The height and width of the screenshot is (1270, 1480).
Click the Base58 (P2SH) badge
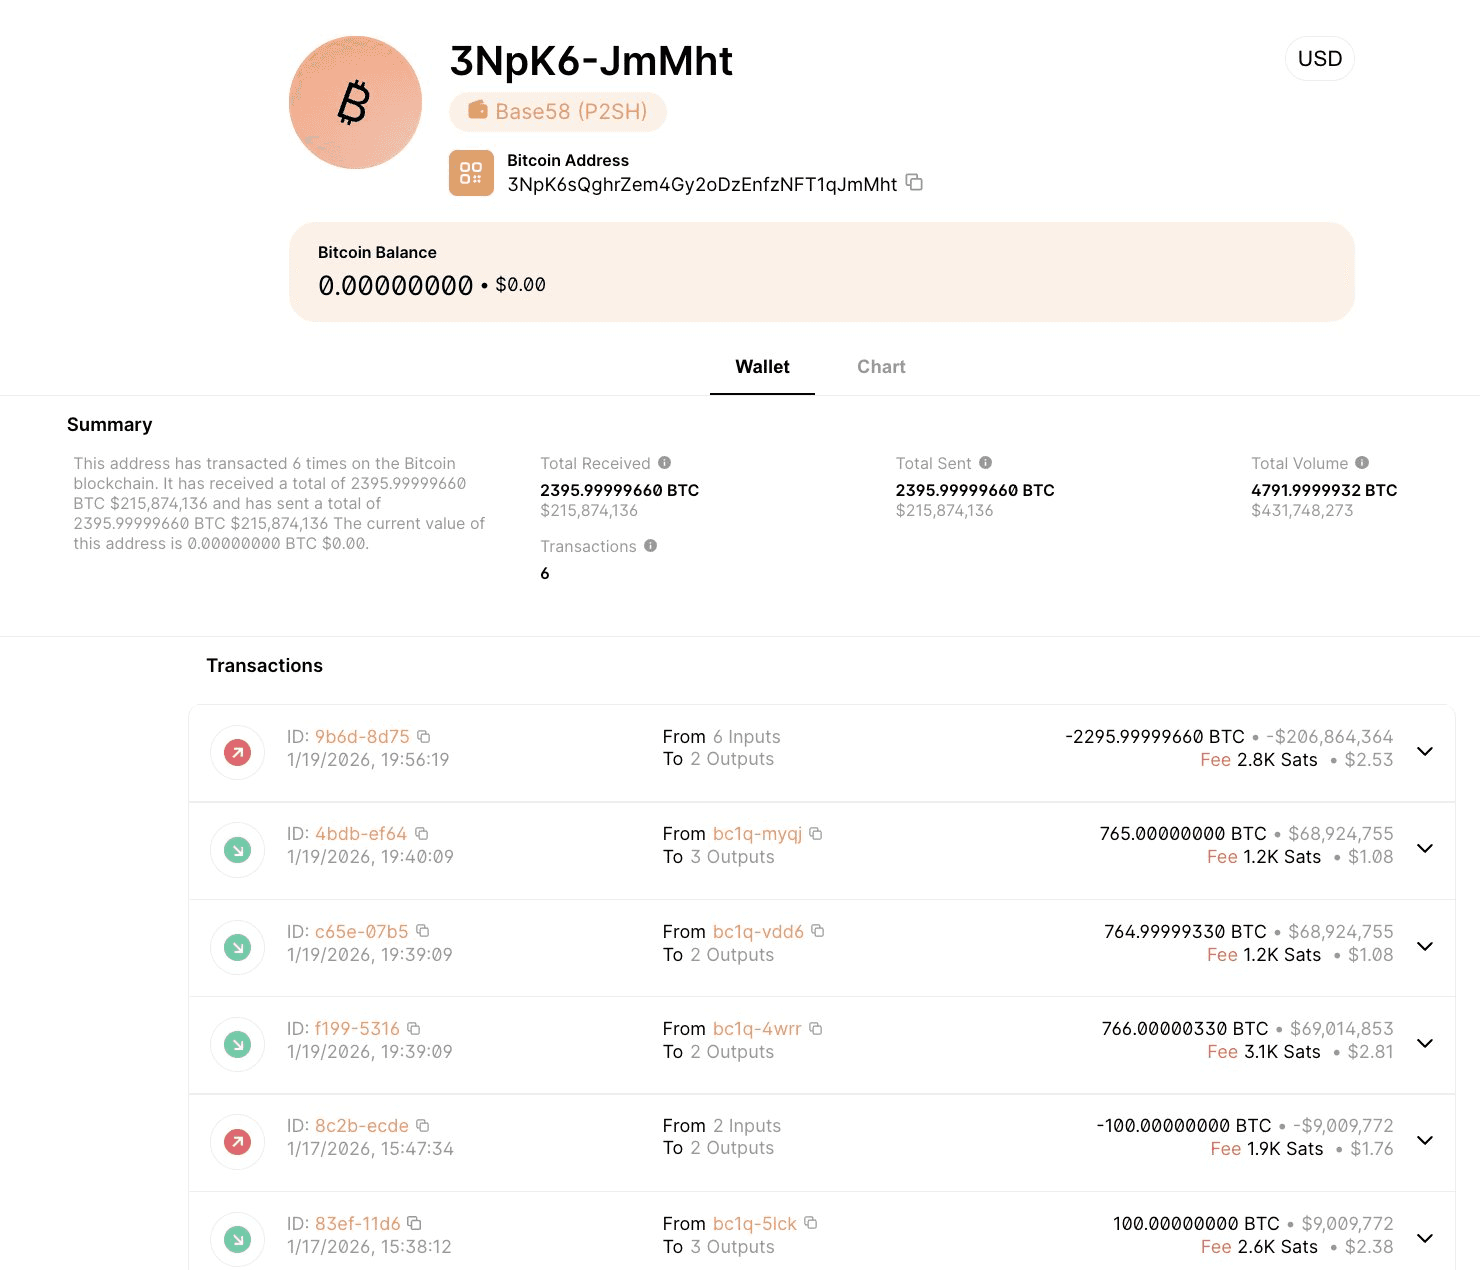point(558,111)
